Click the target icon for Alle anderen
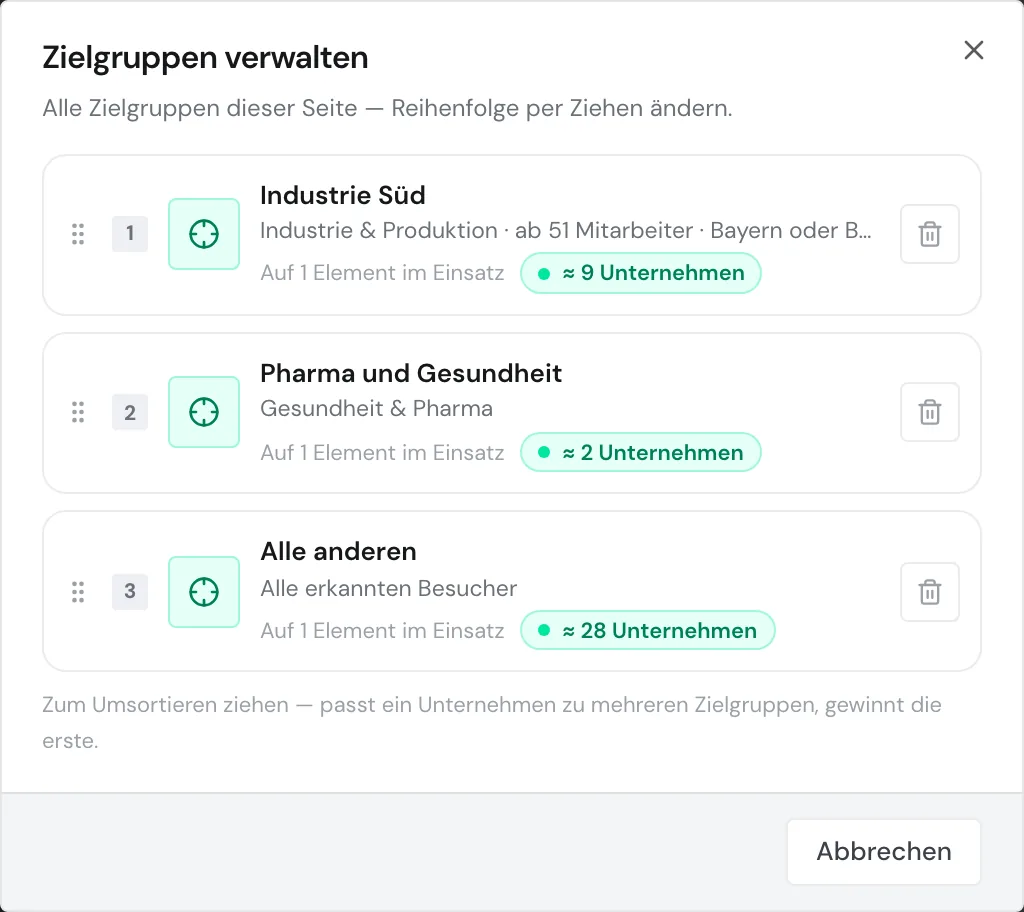This screenshot has height=912, width=1024. pyautogui.click(x=204, y=592)
